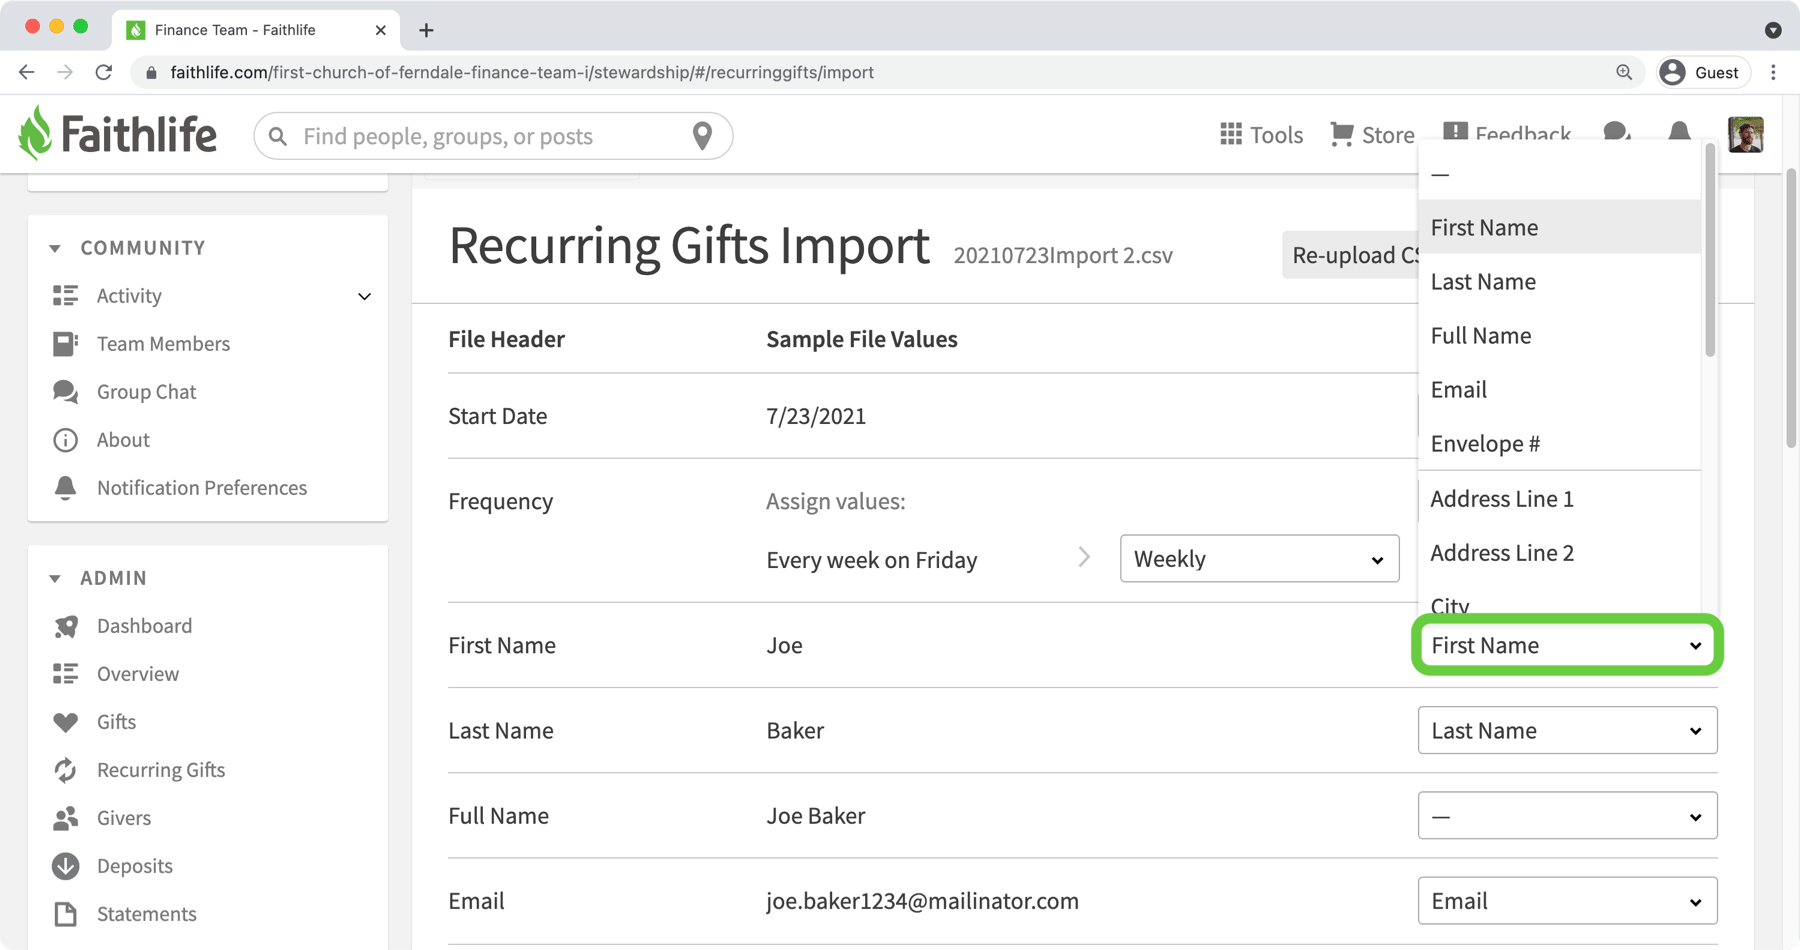Click the 7/23/2021 sample value
This screenshot has height=950, width=1800.
(x=816, y=416)
